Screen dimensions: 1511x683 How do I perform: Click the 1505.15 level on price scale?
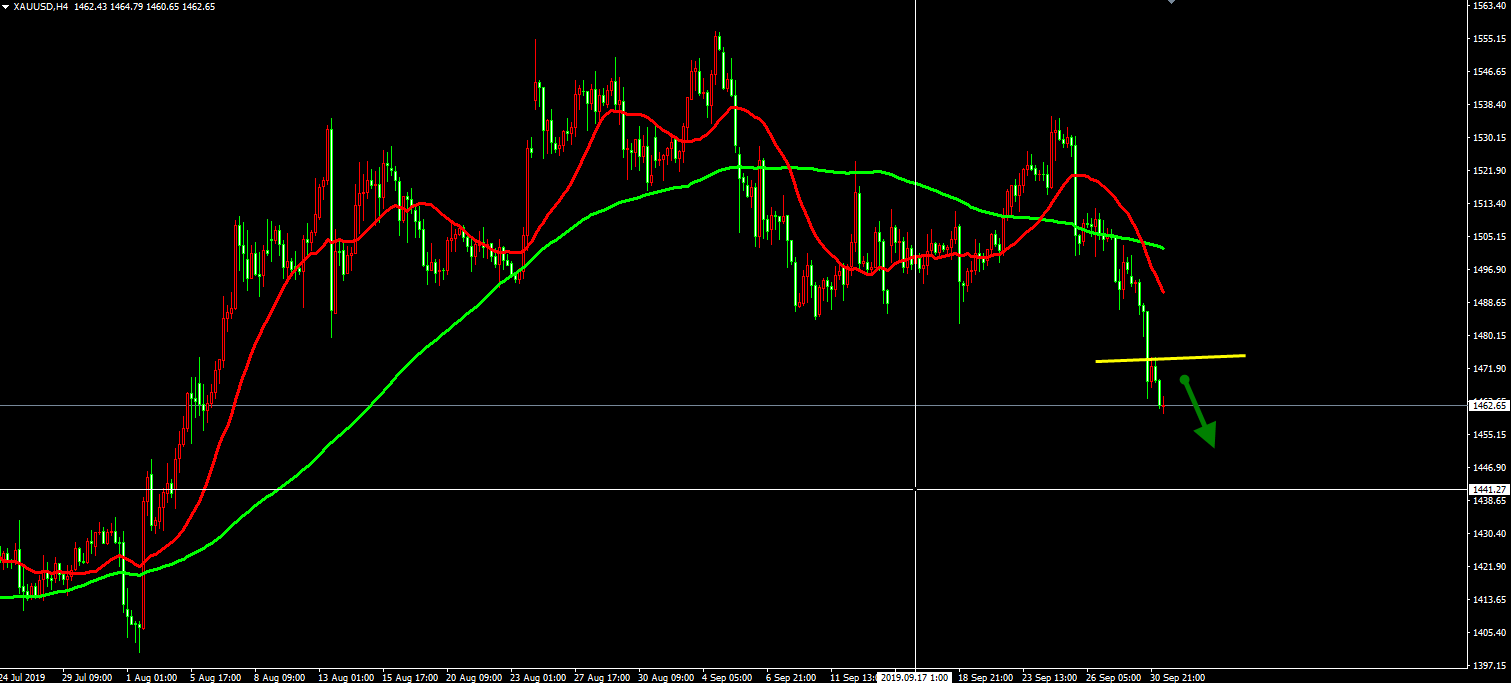(1490, 237)
